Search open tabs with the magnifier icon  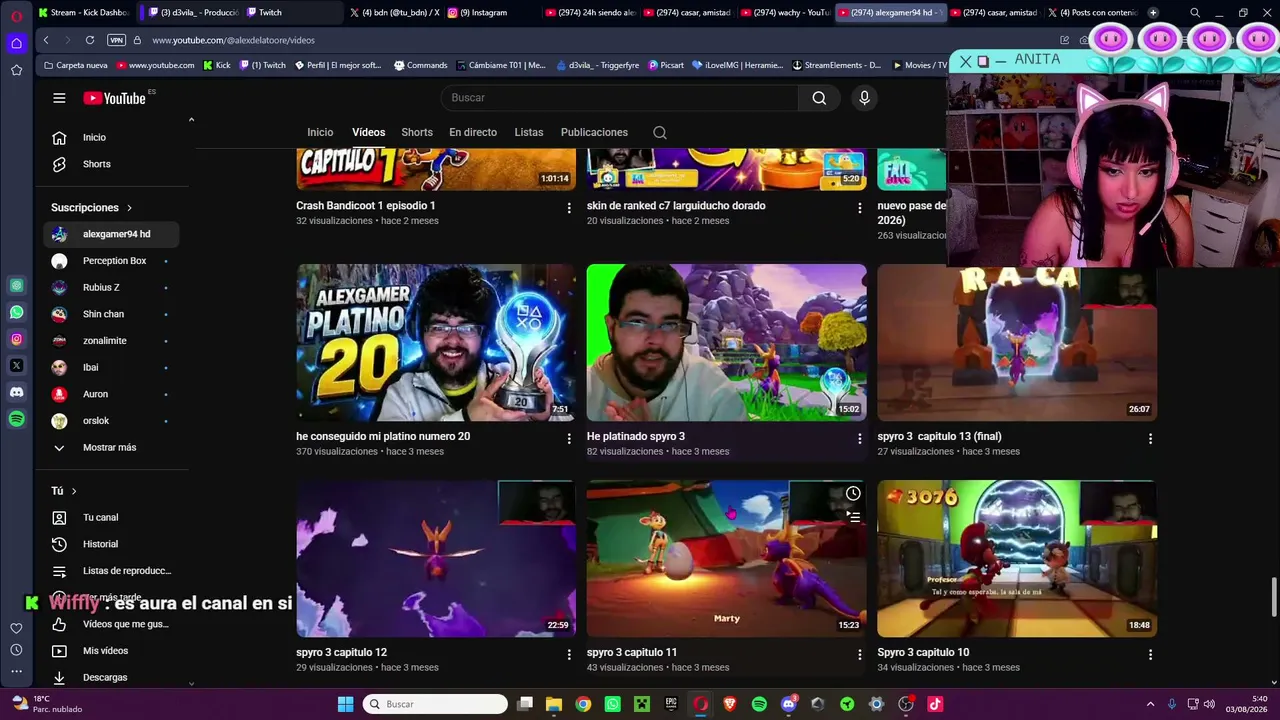1195,13
